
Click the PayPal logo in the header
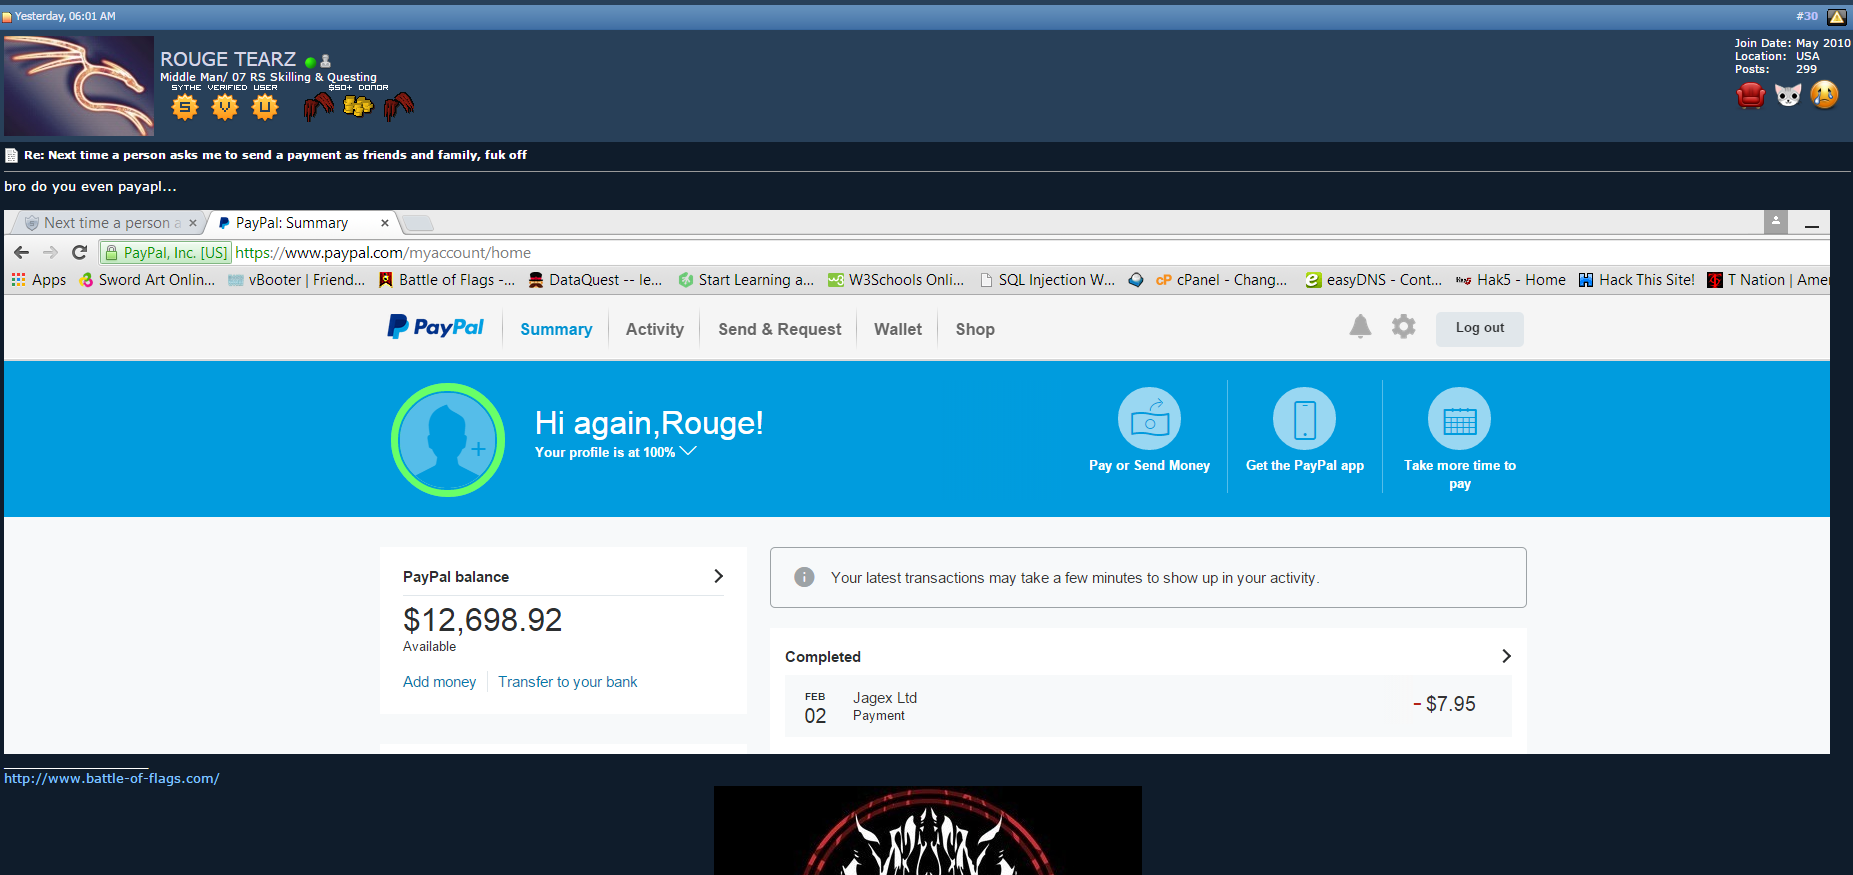pos(435,327)
